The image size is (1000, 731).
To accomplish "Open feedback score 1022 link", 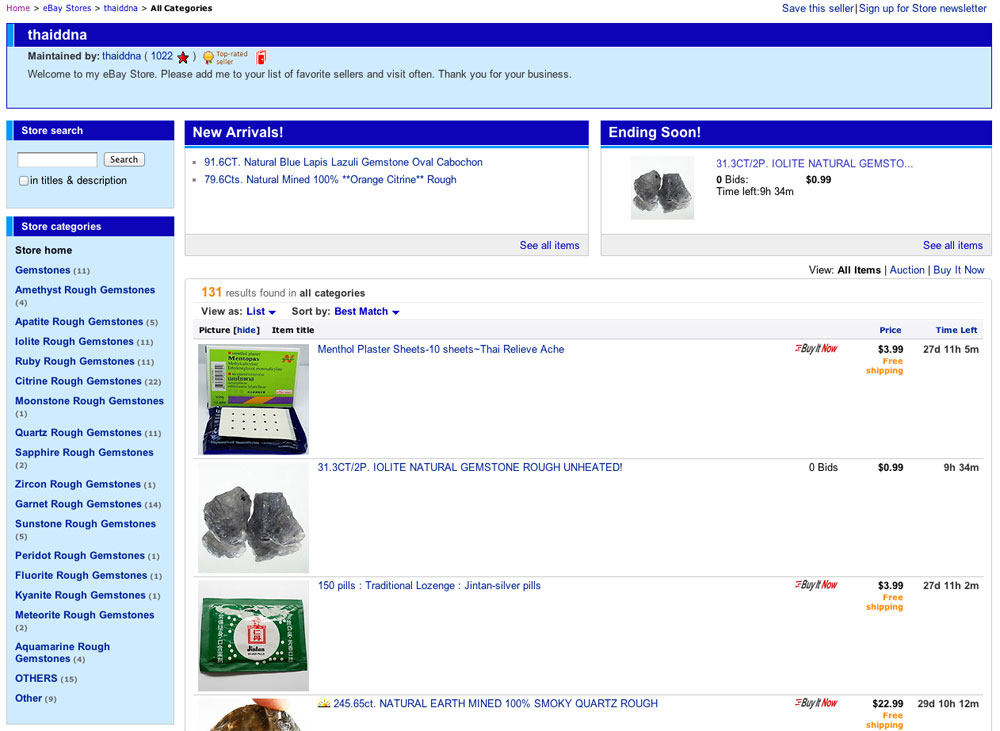I will point(161,56).
